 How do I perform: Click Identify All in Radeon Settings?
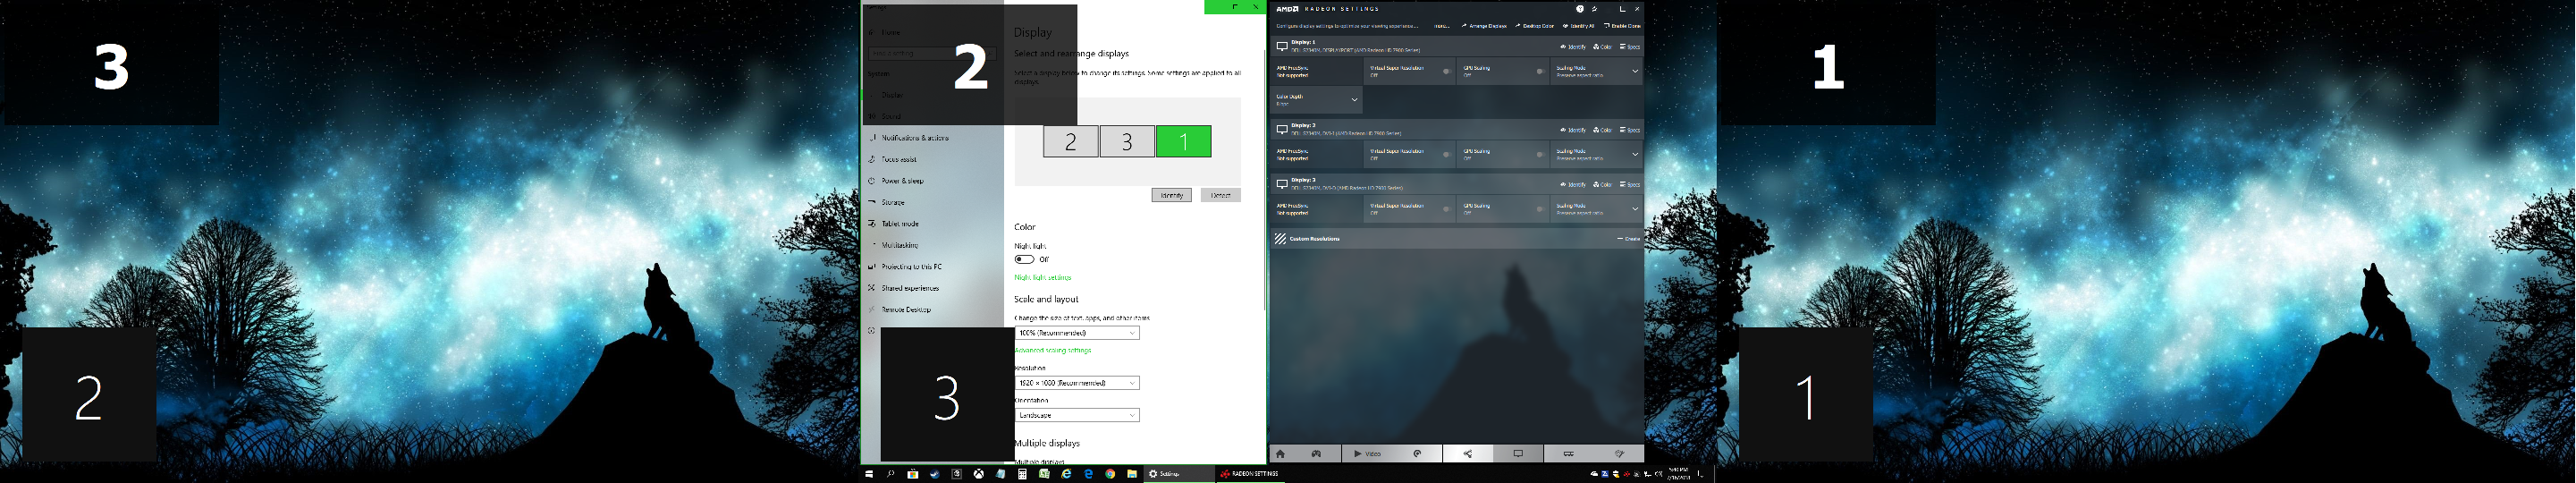1579,26
